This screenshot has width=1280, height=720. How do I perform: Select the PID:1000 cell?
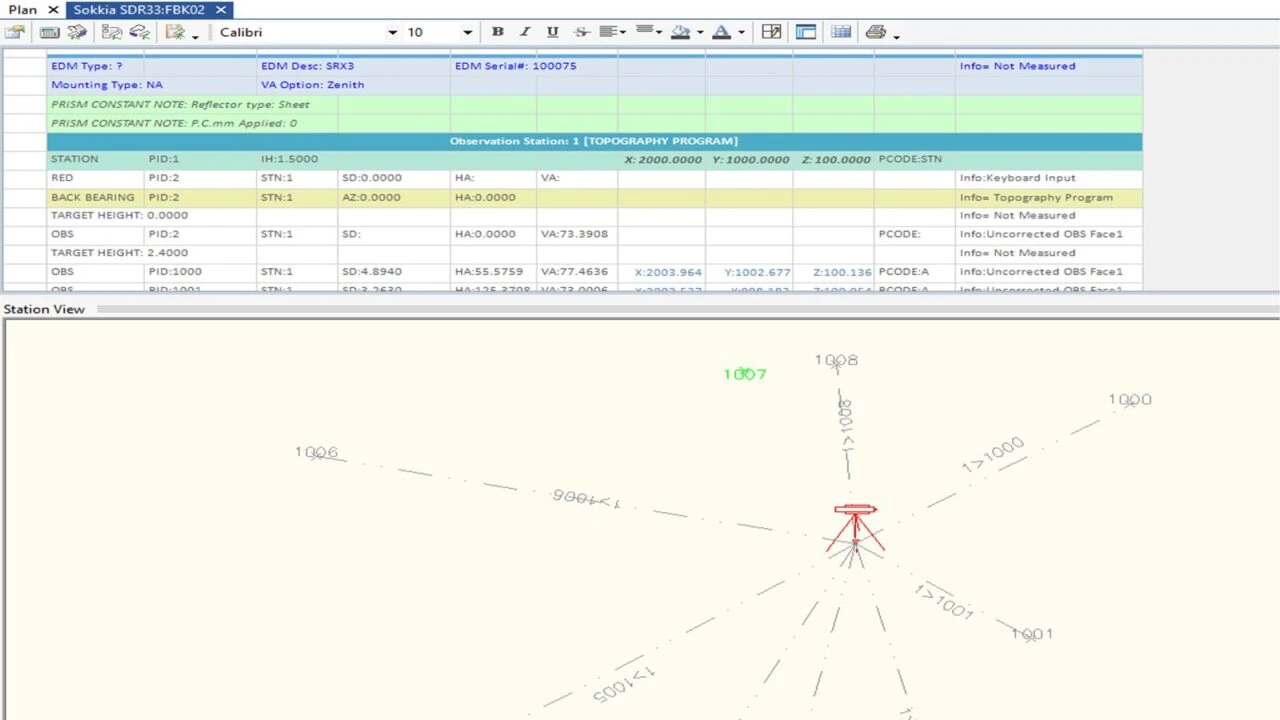pyautogui.click(x=200, y=272)
